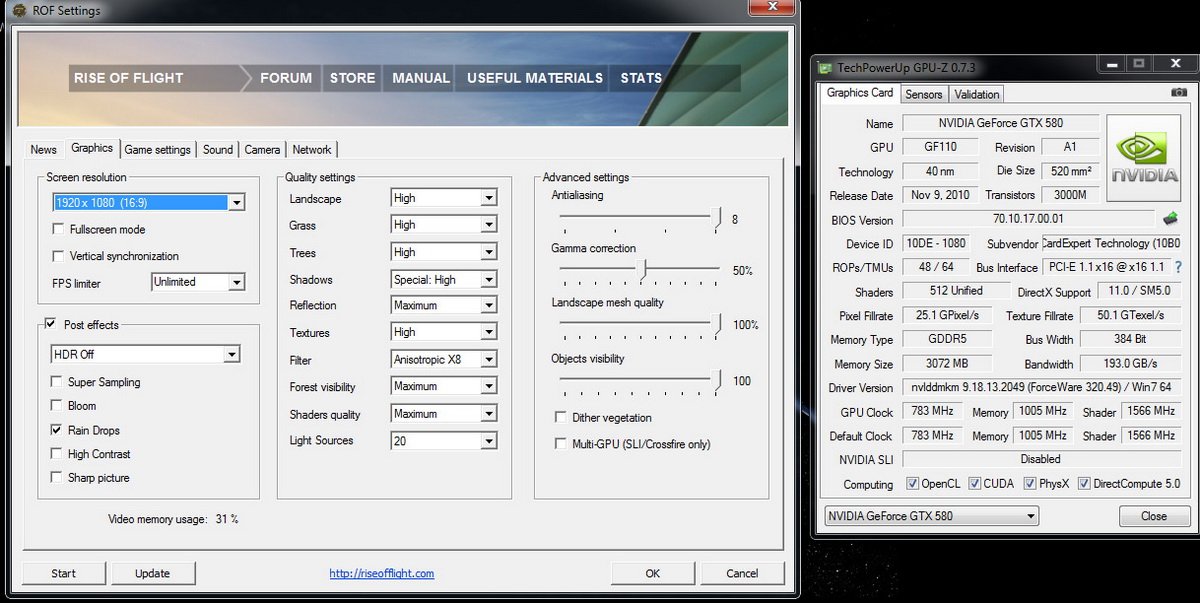This screenshot has width=1200, height=603.
Task: Open the HDR Off dropdown
Action: (x=145, y=354)
